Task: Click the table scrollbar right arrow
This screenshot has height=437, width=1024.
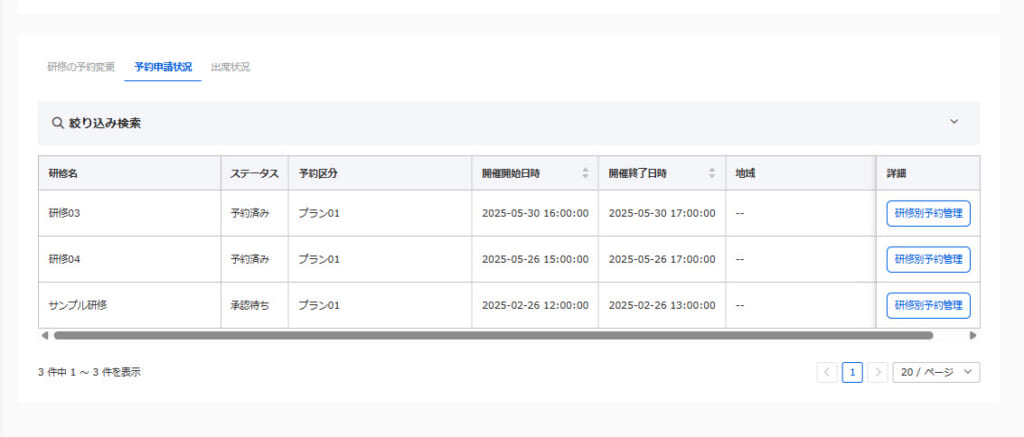Action: pos(973,336)
